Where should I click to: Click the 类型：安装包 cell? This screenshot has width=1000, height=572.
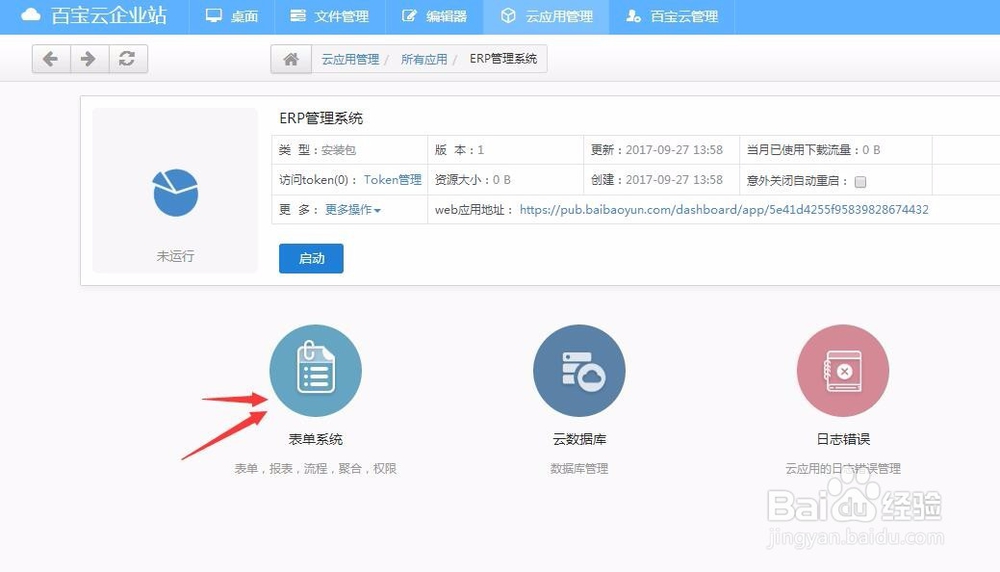point(349,150)
